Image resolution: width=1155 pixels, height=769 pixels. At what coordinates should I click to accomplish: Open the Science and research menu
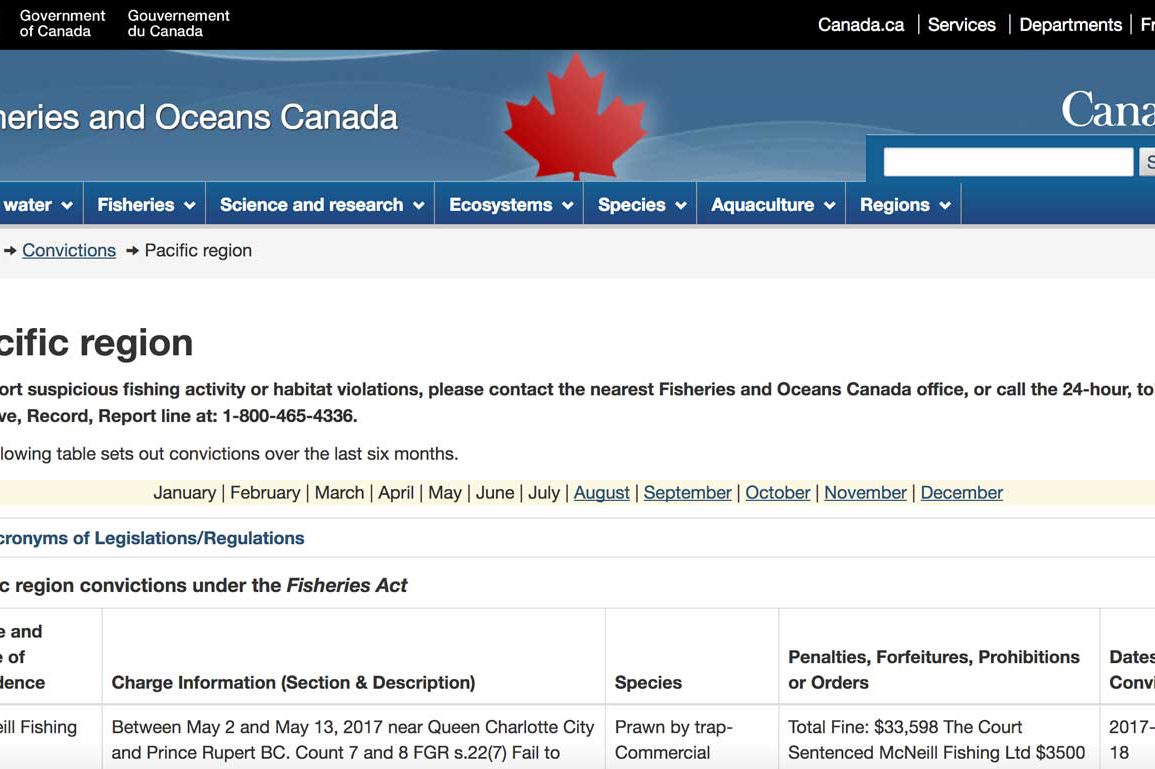pos(321,204)
